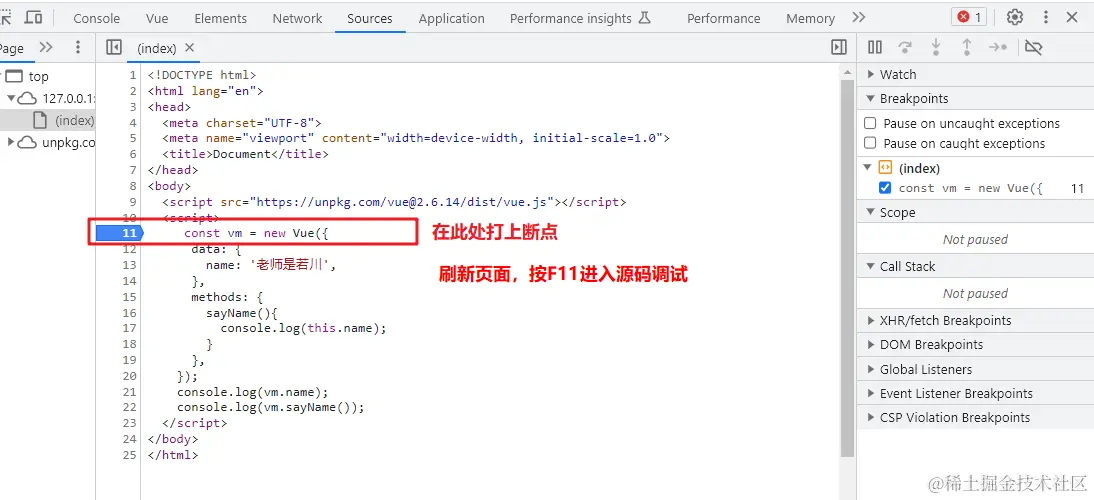Show more navigator tabs beside Page

46,47
